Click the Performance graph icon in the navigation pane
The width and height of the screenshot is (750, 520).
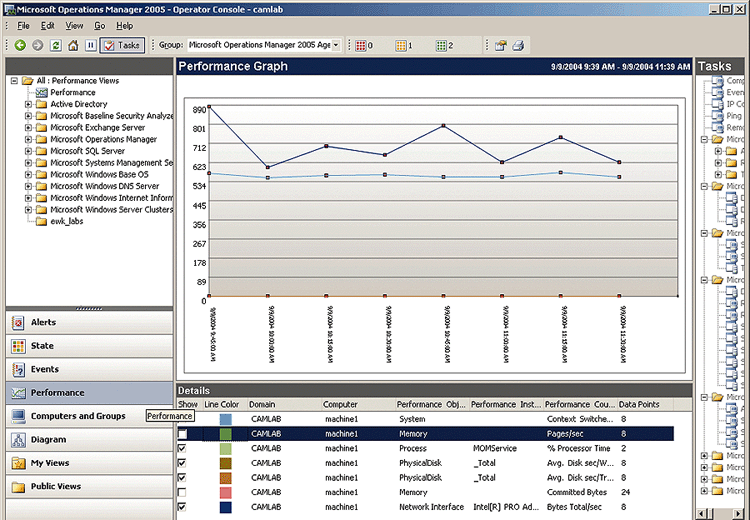point(19,393)
